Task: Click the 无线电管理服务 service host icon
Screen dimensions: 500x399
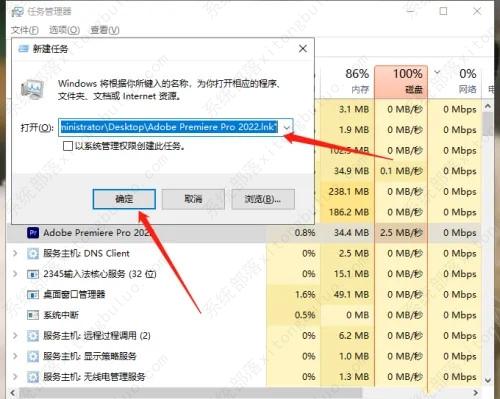Action: click(x=33, y=377)
